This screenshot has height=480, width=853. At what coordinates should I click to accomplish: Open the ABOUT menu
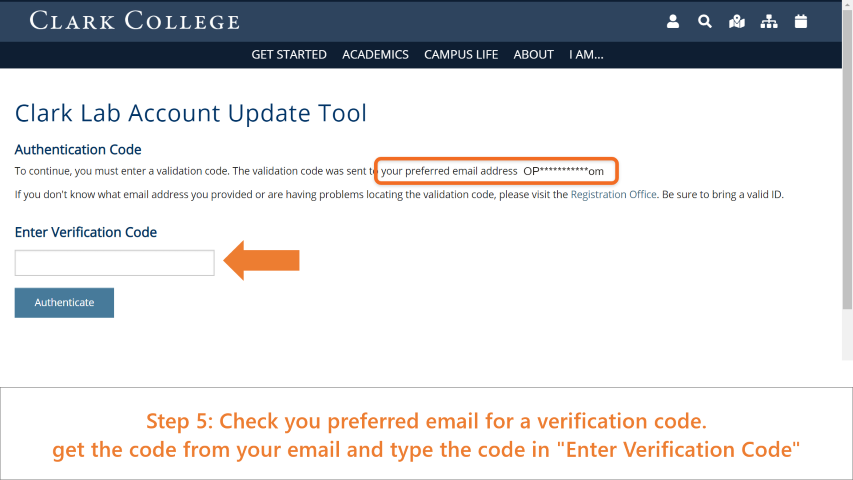[x=534, y=54]
